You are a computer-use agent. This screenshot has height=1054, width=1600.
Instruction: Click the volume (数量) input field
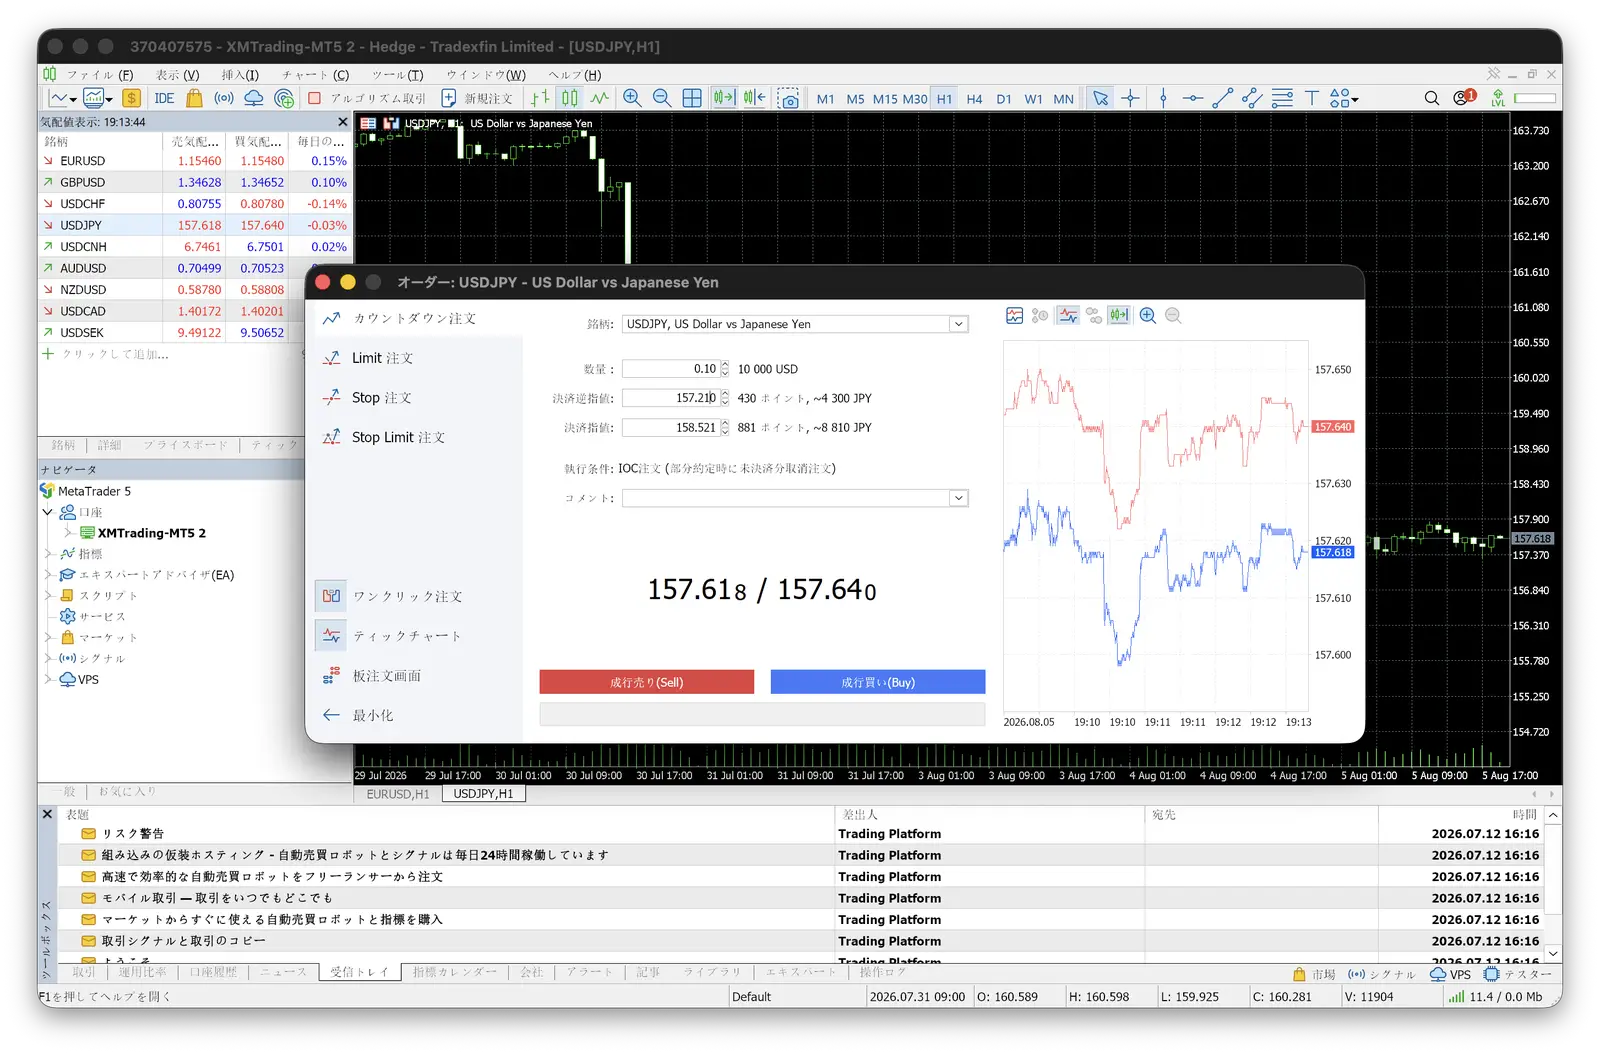click(x=670, y=369)
